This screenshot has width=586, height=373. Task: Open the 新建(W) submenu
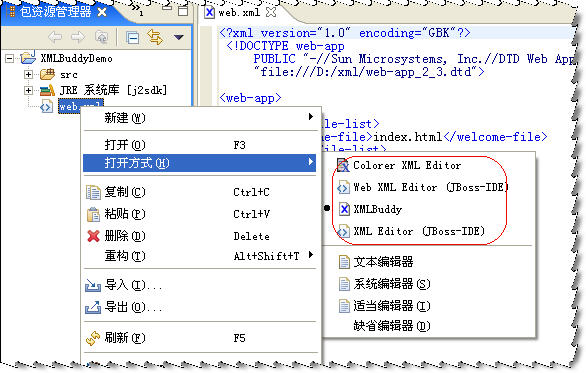pyautogui.click(x=200, y=118)
